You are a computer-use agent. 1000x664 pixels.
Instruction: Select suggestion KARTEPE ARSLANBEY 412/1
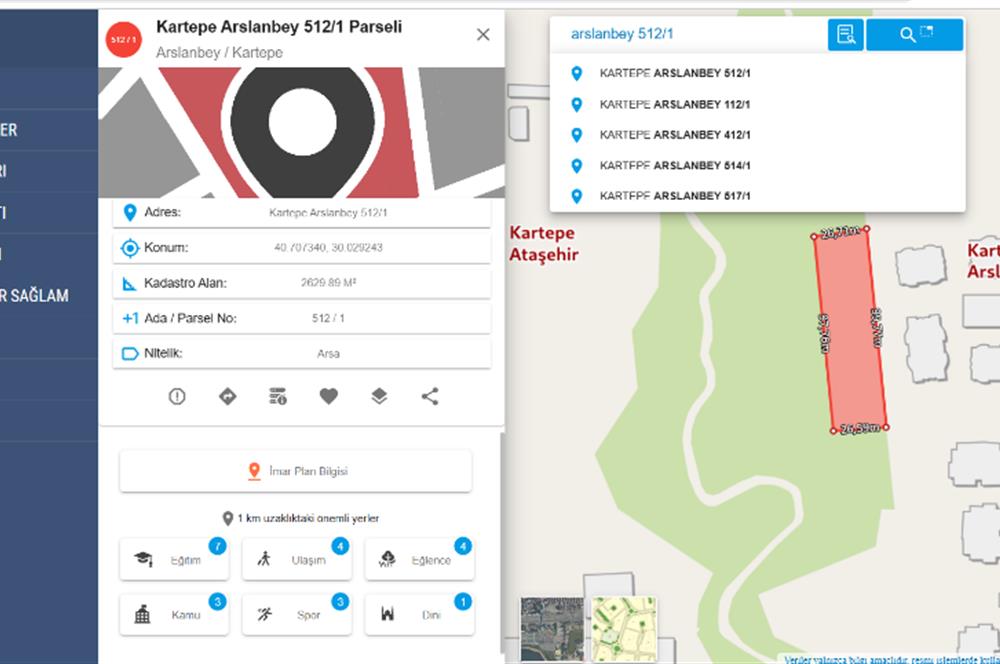pyautogui.click(x=758, y=135)
